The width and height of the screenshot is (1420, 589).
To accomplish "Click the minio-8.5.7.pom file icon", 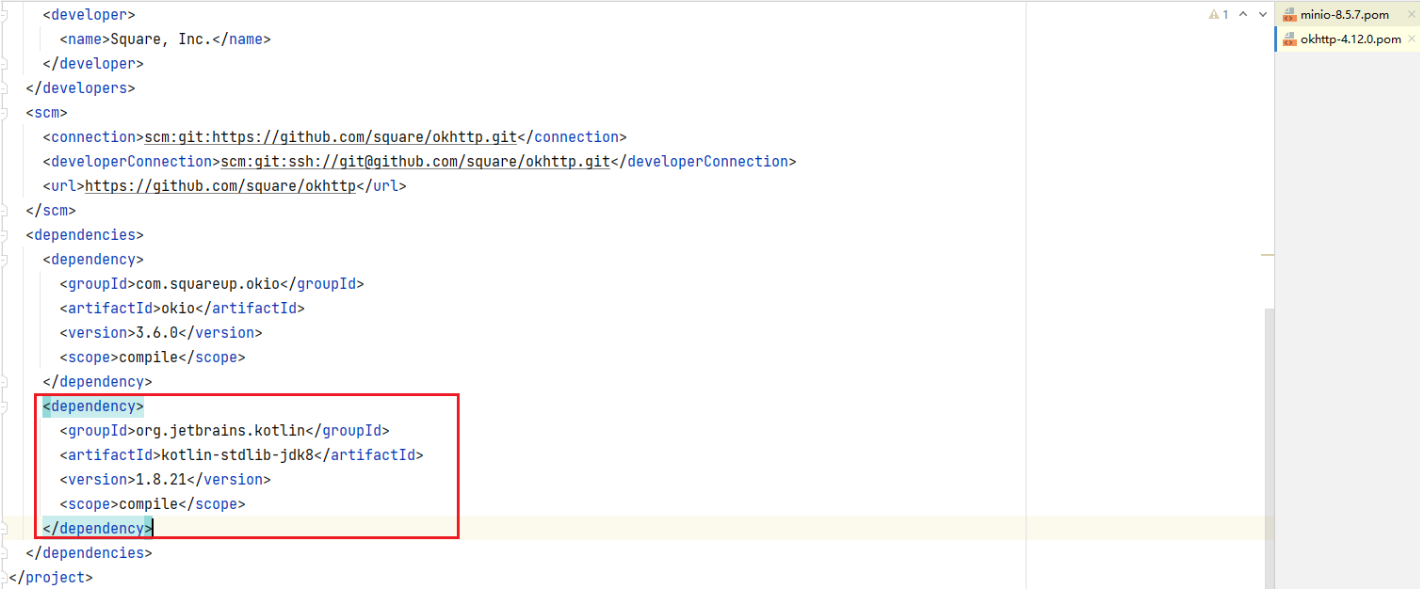I will coord(1289,15).
